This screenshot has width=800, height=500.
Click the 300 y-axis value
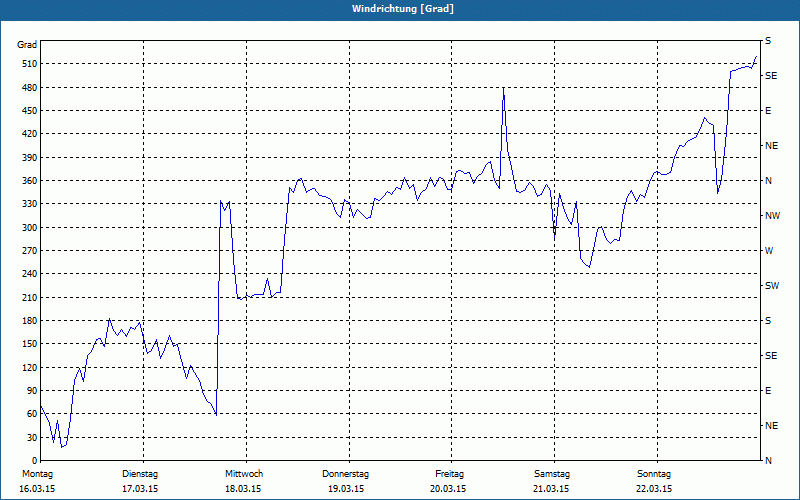point(30,228)
